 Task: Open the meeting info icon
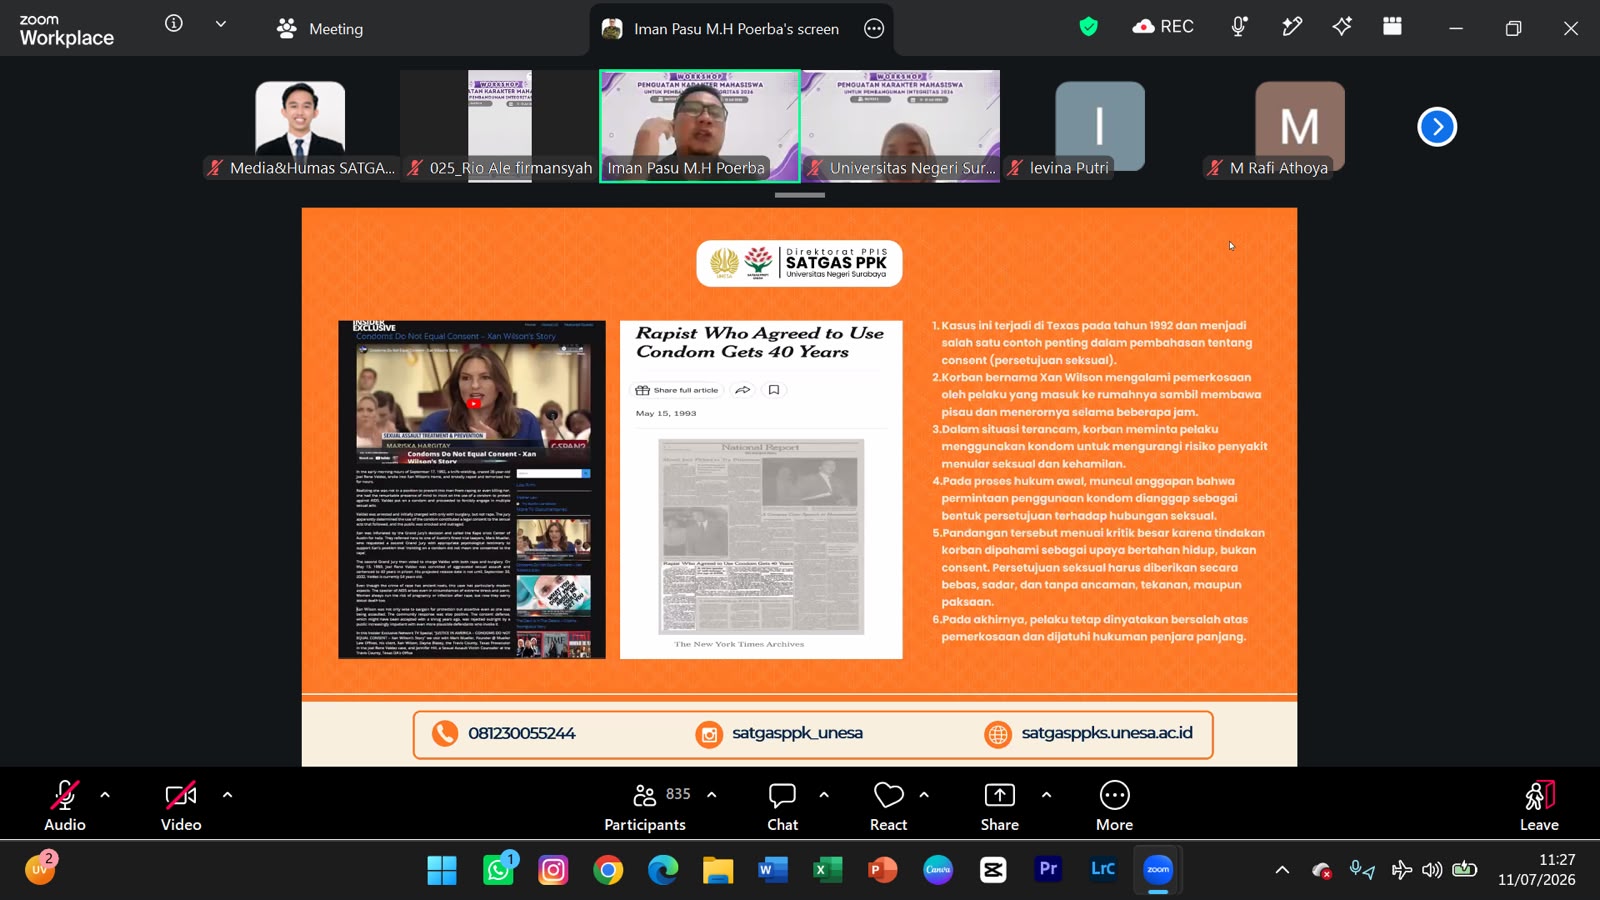[174, 23]
